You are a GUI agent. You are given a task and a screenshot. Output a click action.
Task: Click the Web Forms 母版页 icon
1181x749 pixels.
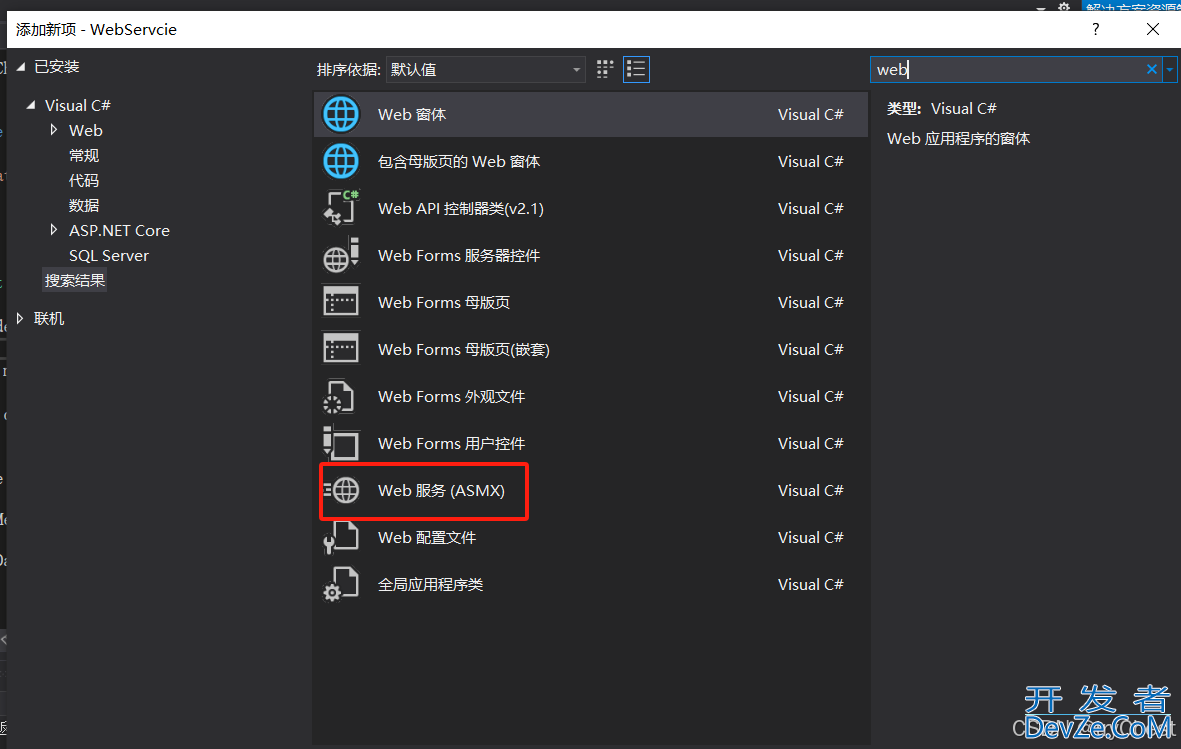[x=341, y=302]
